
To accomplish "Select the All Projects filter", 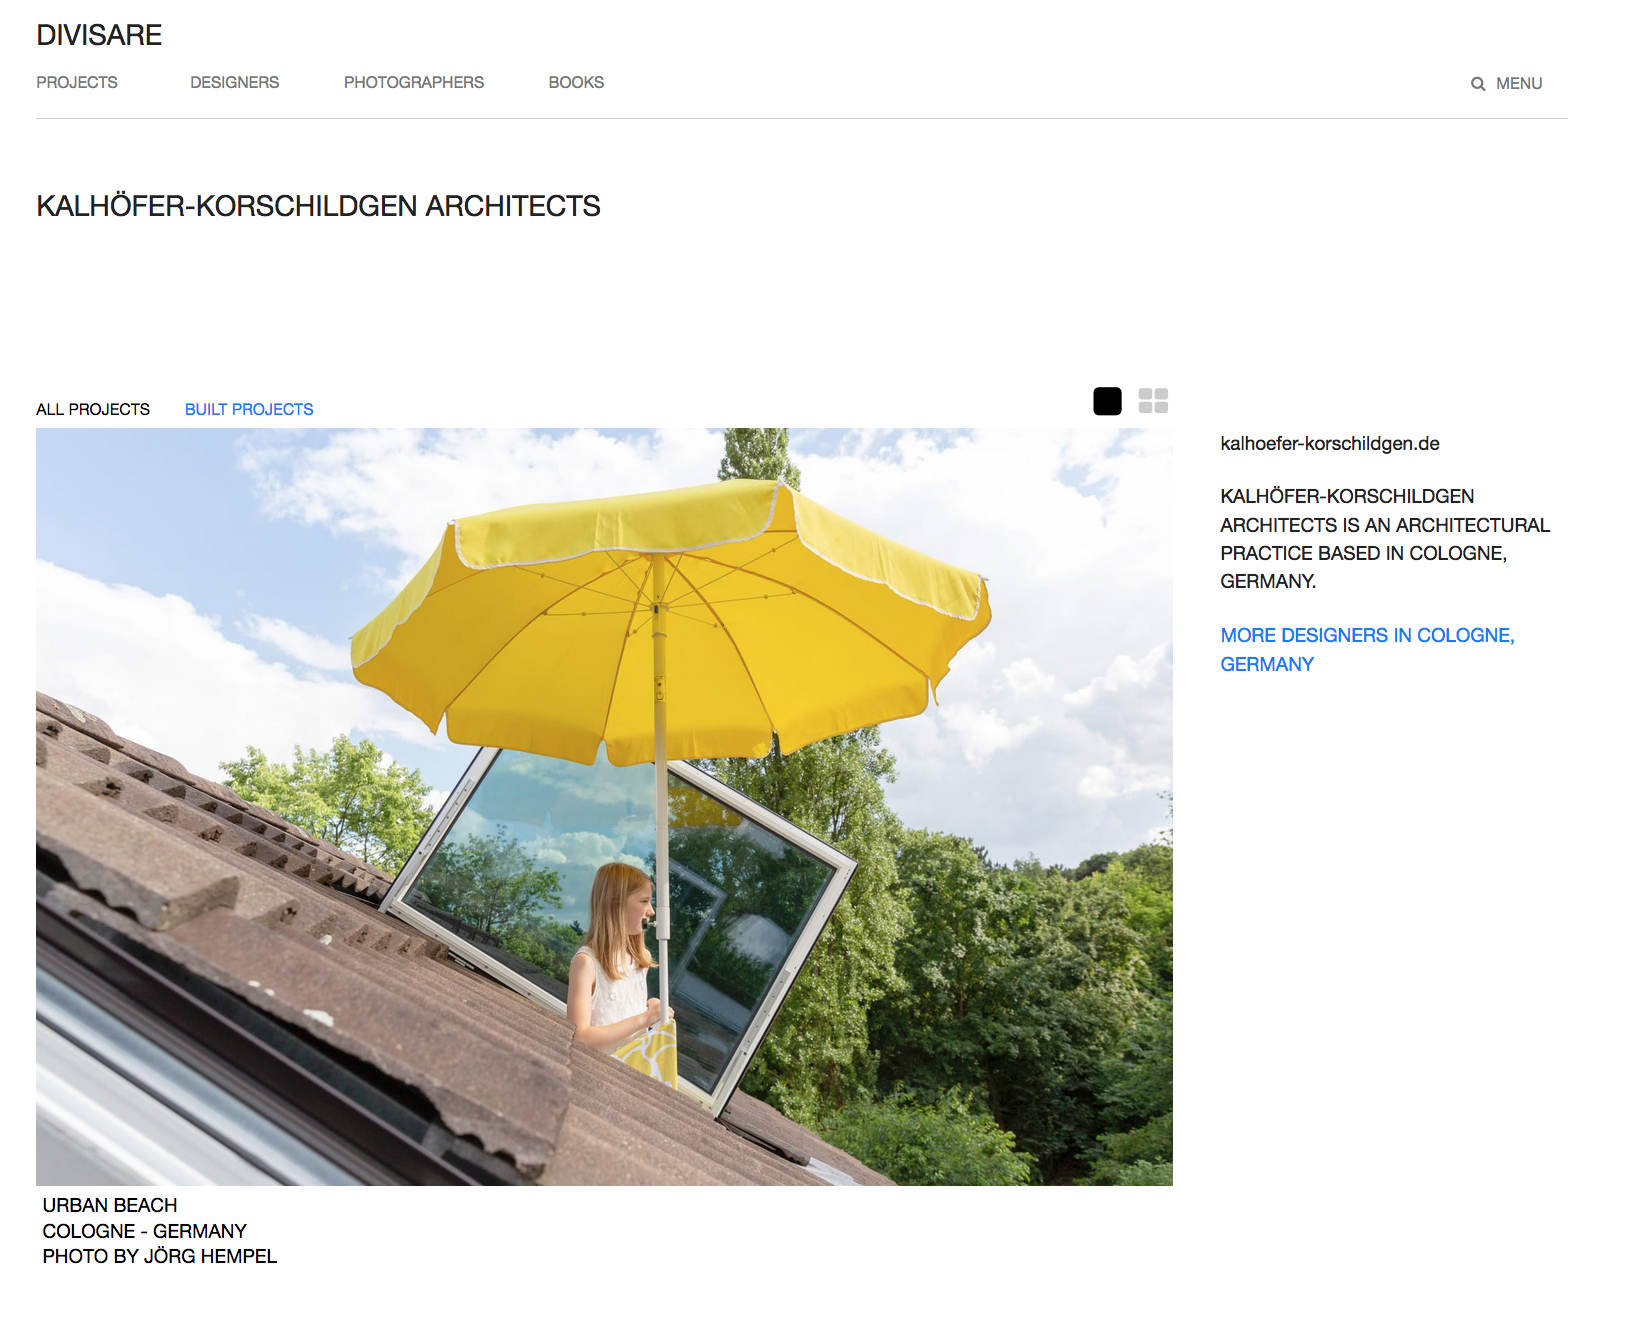I will coord(93,409).
